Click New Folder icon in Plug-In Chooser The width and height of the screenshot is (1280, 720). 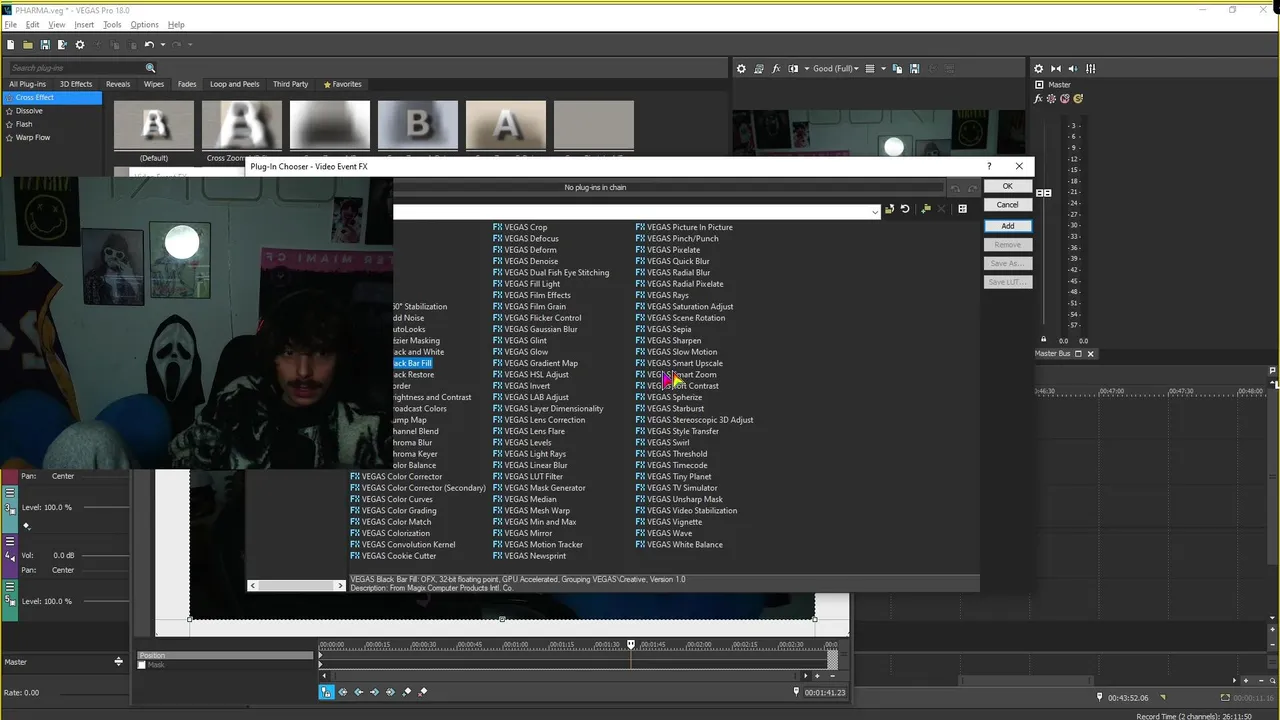pyautogui.click(x=926, y=209)
